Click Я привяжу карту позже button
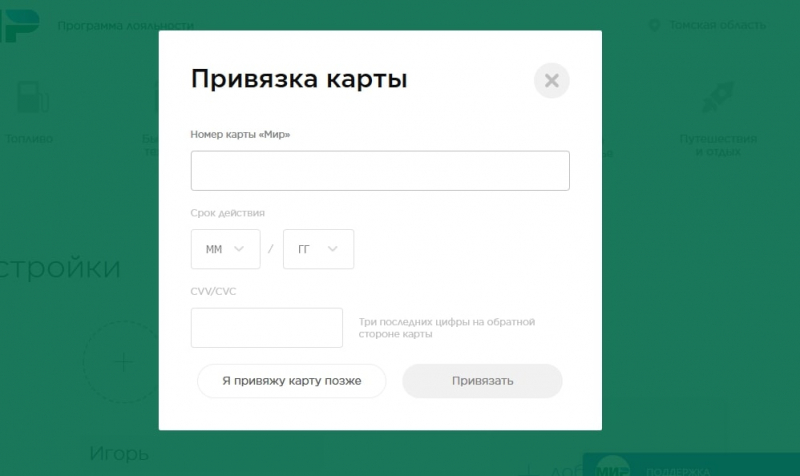Viewport: 800px width, 476px height. click(x=291, y=381)
